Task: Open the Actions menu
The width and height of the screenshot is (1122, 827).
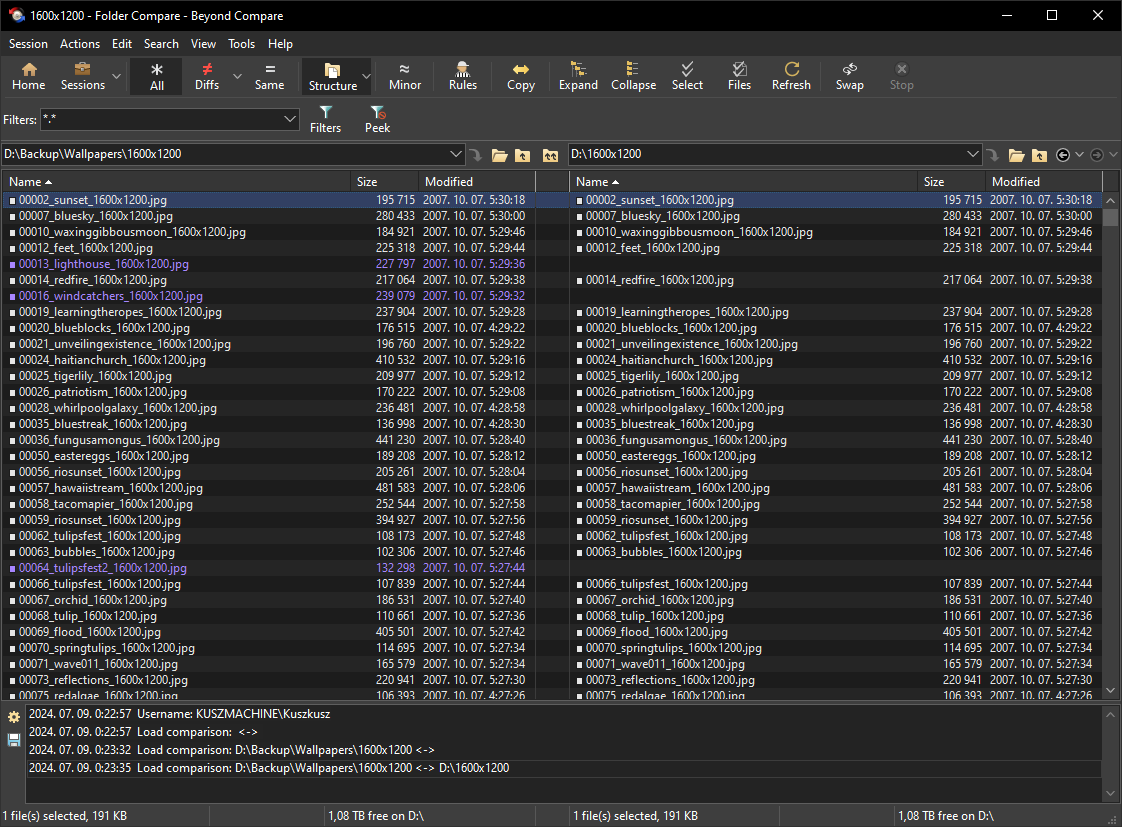Action: pos(79,44)
